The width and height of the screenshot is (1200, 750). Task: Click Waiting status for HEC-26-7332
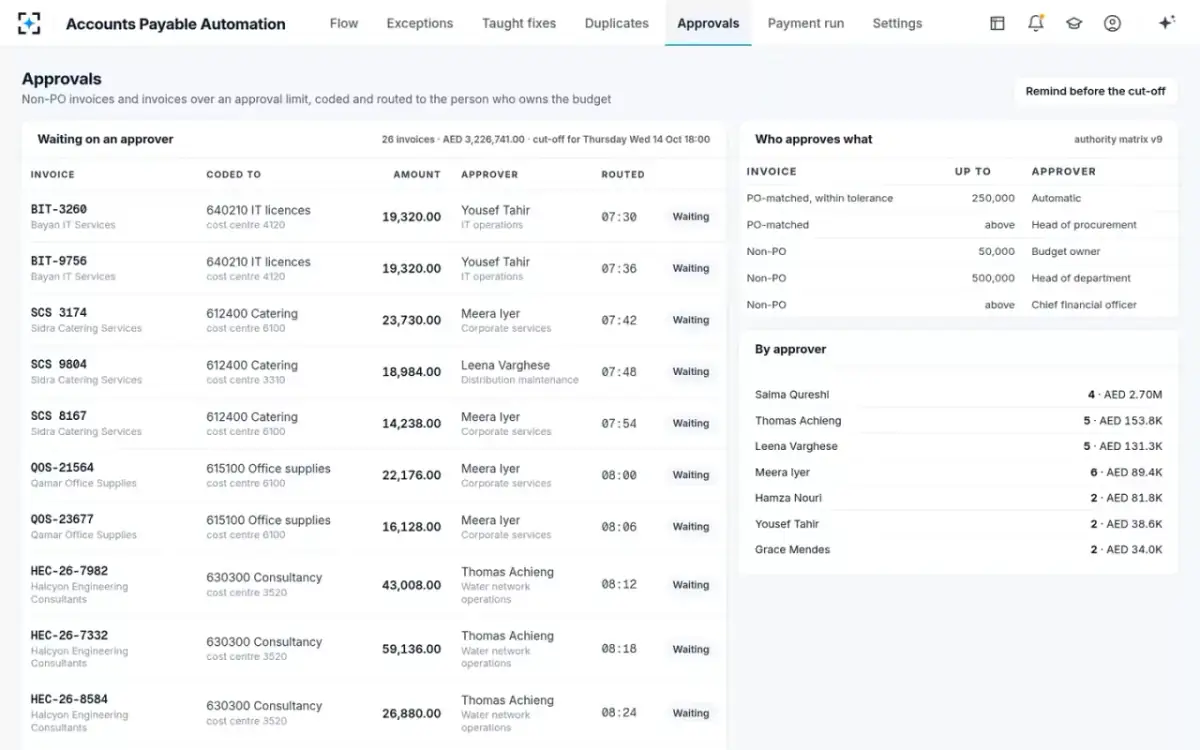pyautogui.click(x=691, y=650)
